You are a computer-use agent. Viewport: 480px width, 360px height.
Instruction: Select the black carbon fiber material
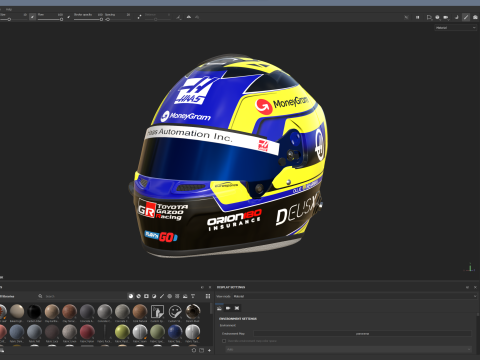coord(34,312)
